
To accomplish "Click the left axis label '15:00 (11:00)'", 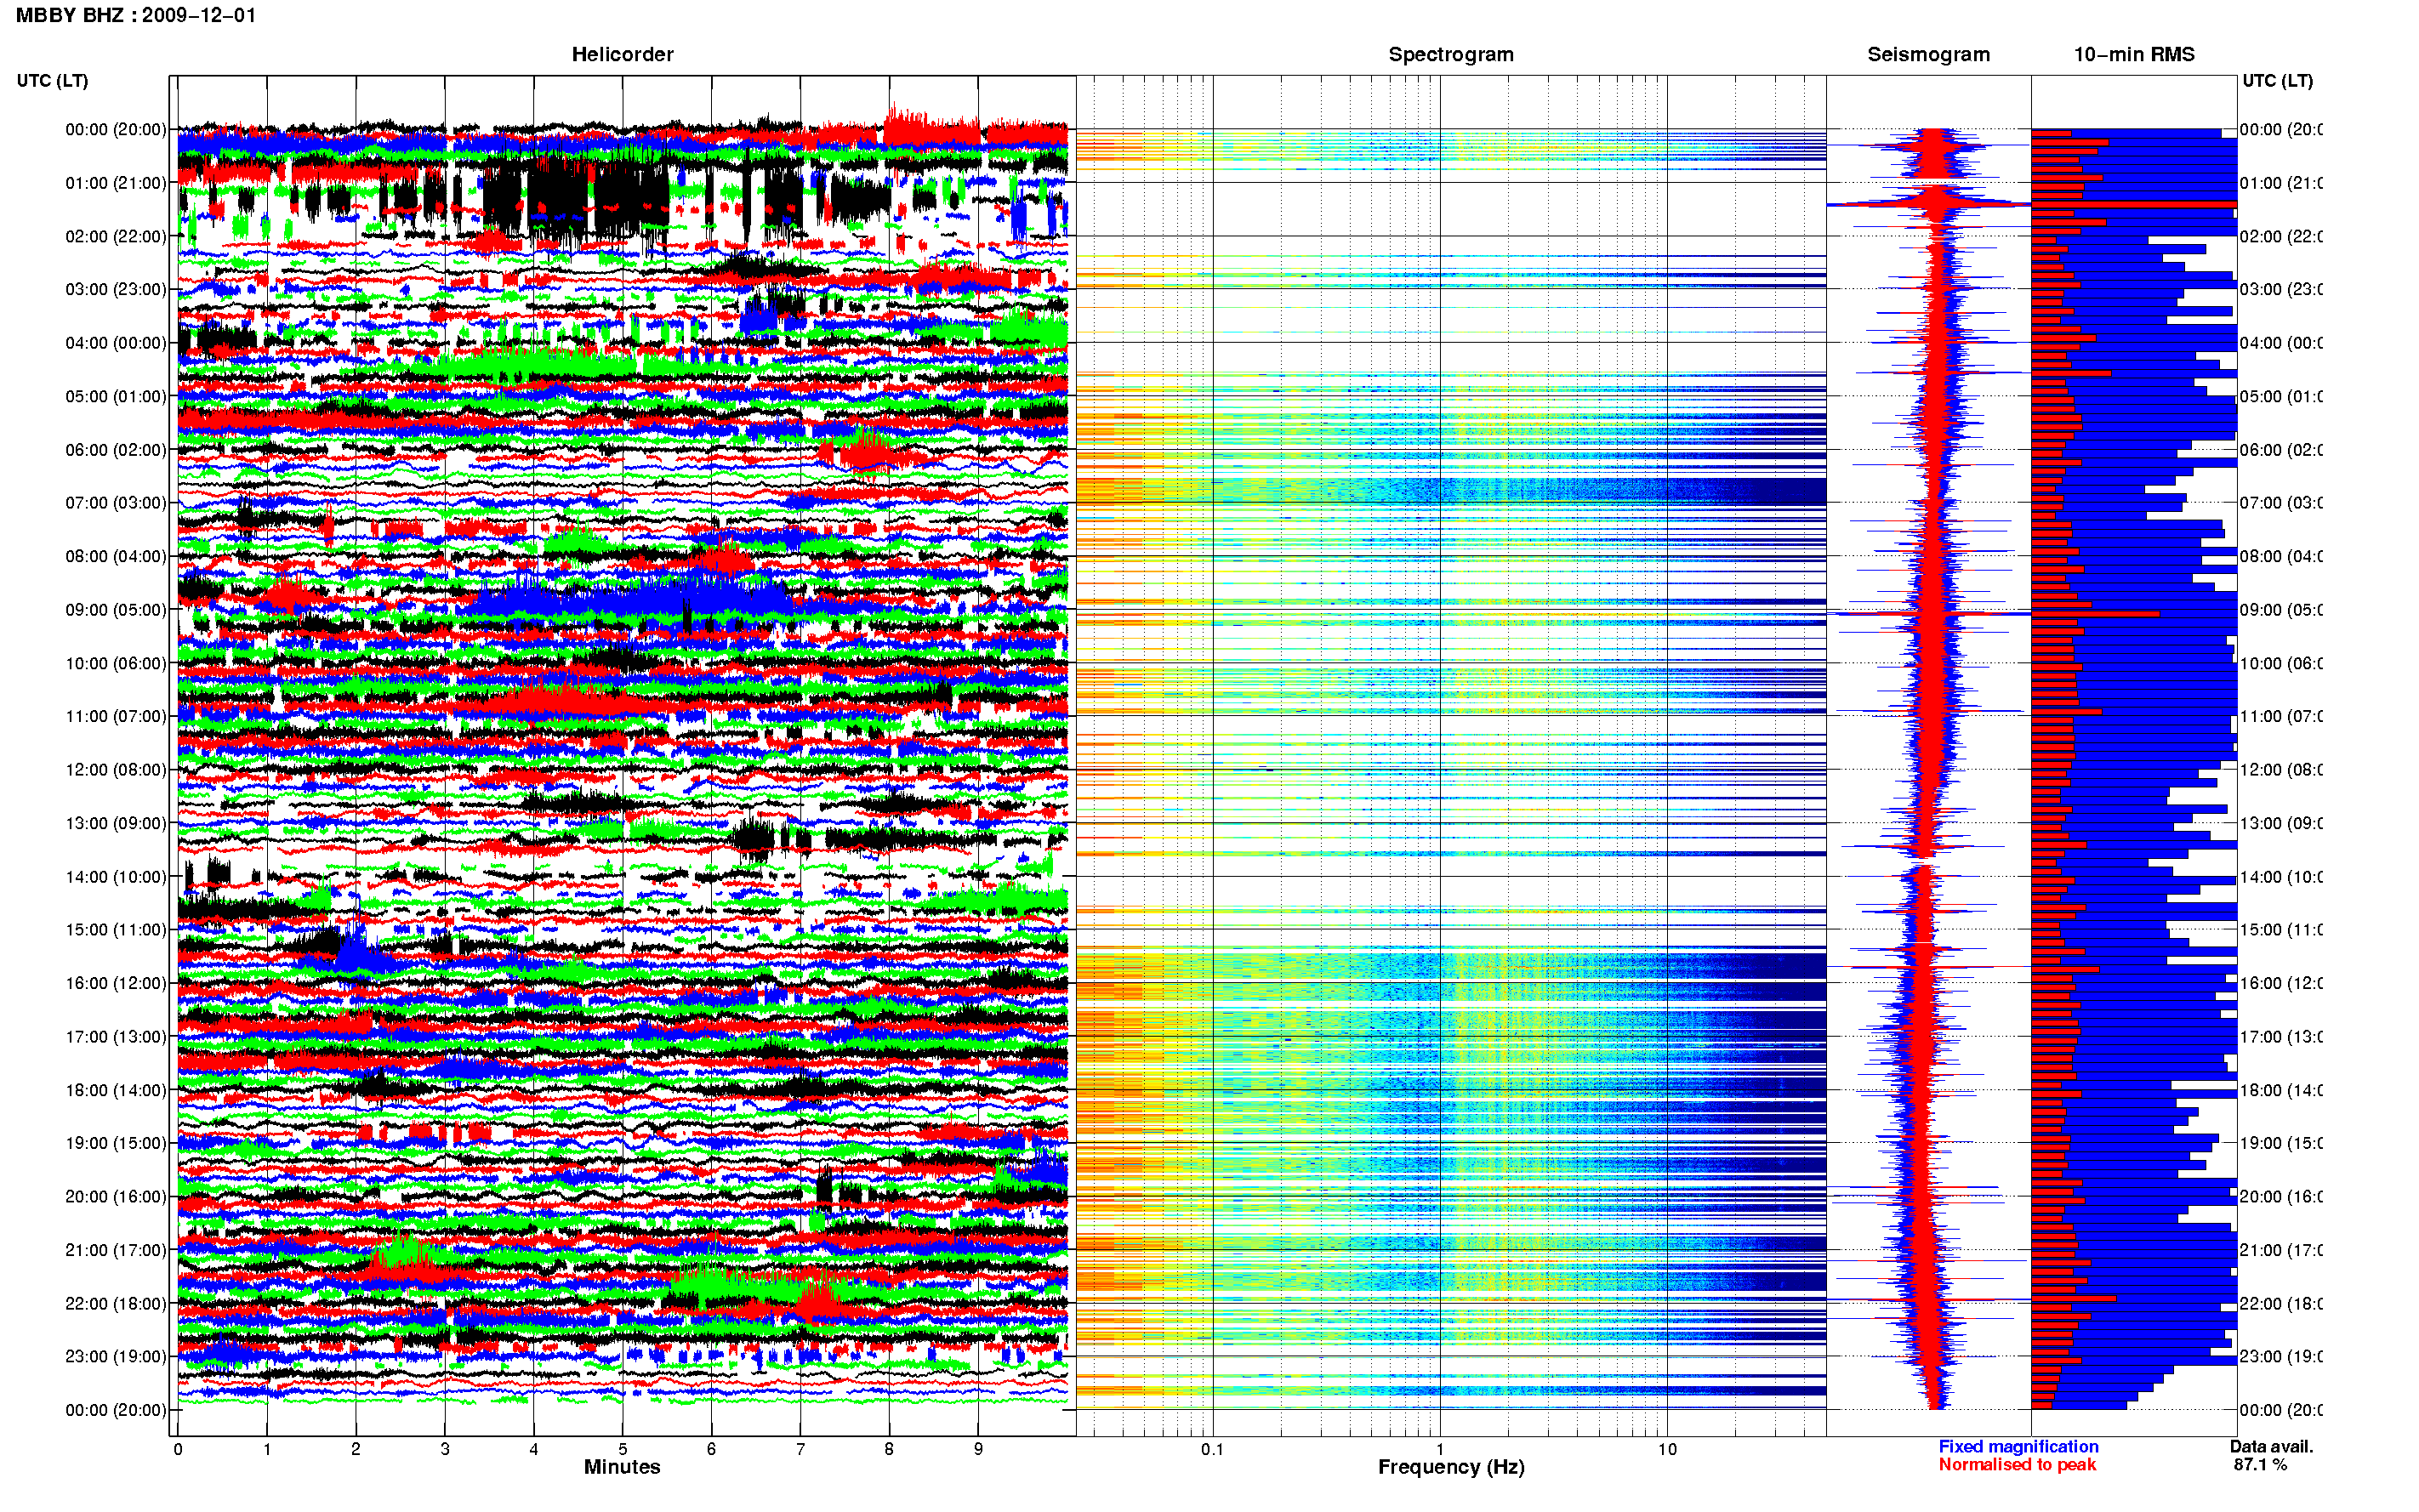I will click(x=116, y=930).
